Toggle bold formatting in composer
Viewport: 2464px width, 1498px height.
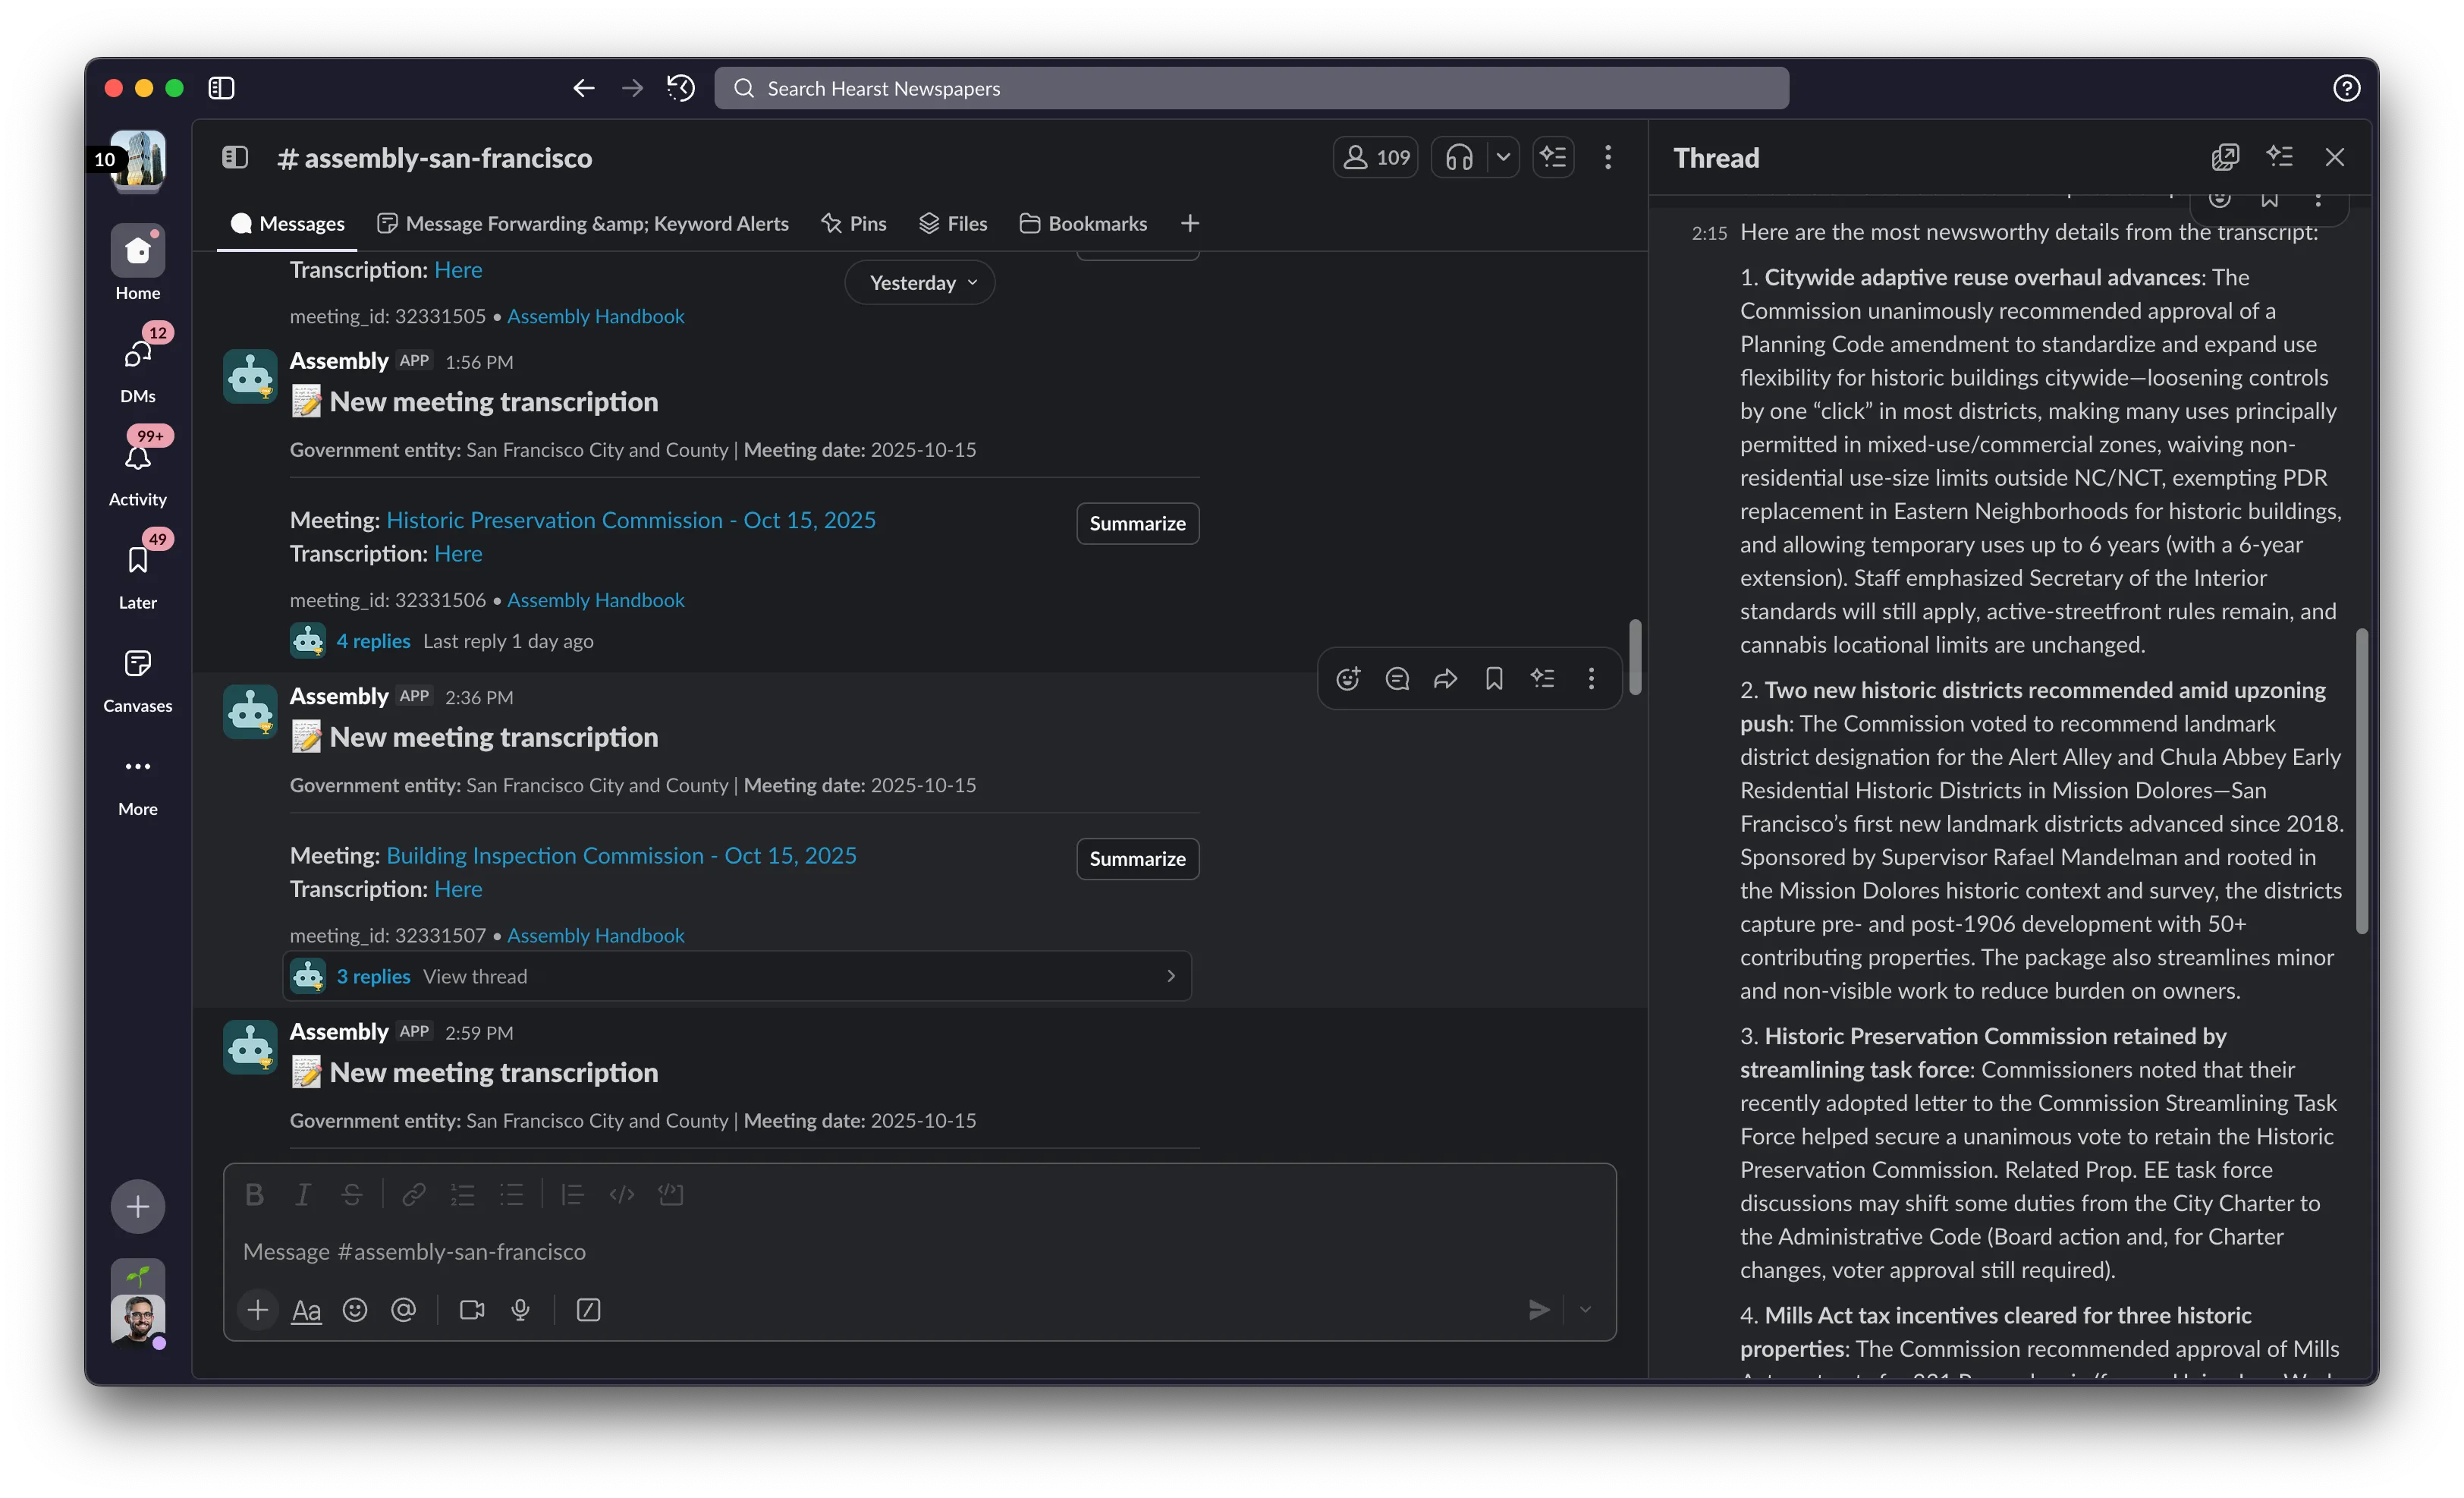(x=254, y=1194)
